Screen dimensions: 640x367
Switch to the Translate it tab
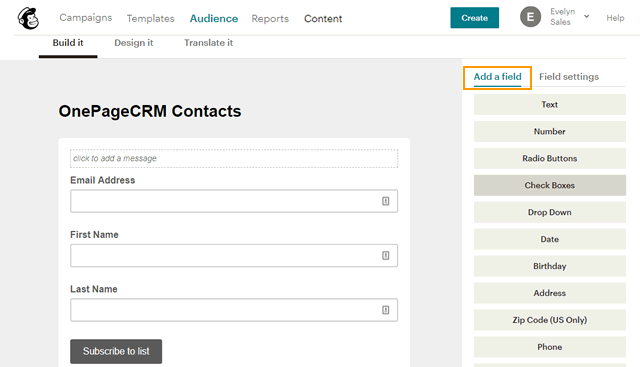pyautogui.click(x=209, y=43)
